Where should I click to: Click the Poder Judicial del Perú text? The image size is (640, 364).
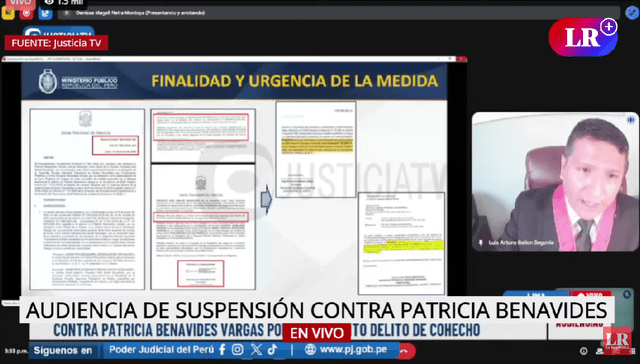point(162,350)
